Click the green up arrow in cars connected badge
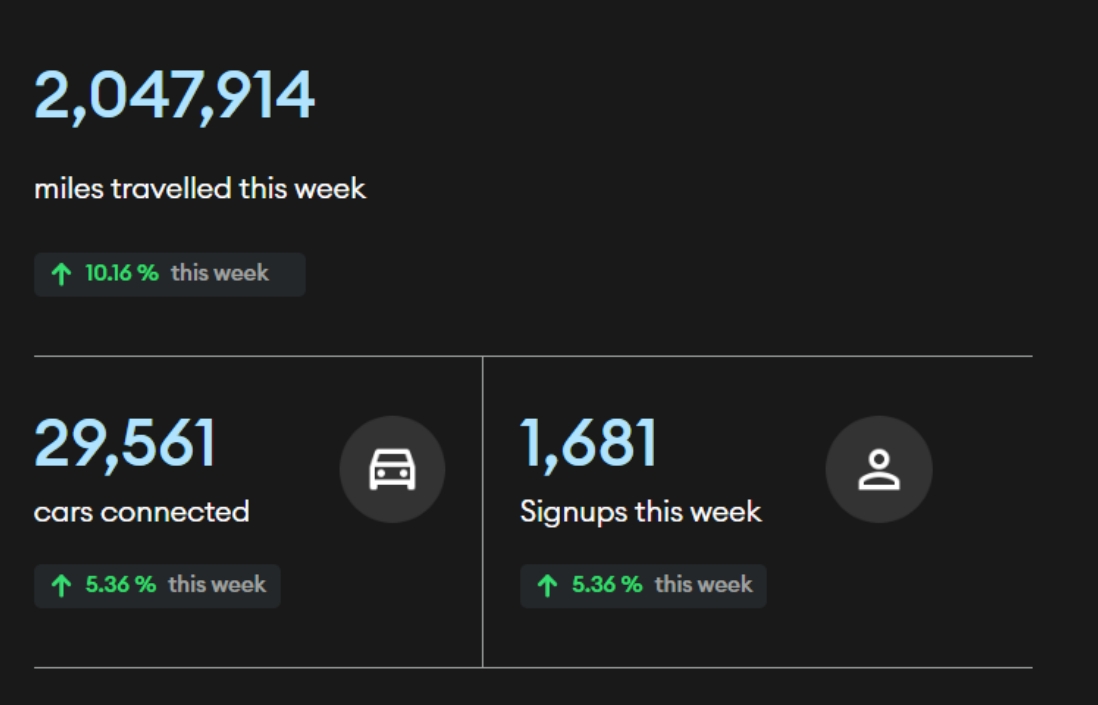 [x=61, y=586]
